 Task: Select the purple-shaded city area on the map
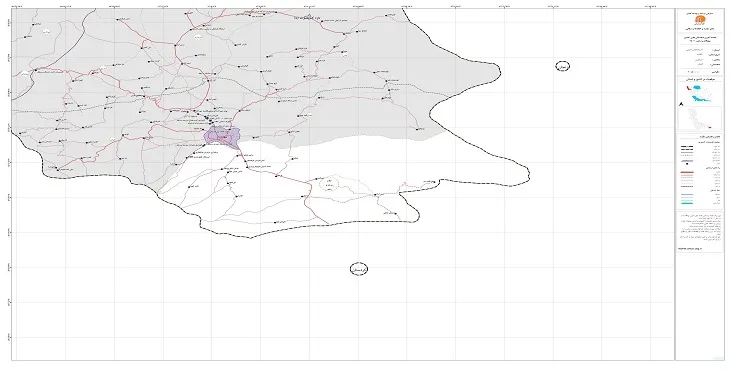pos(222,136)
